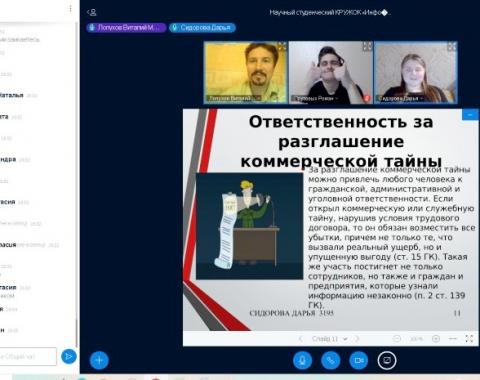Image resolution: width=480 pixels, height=380 pixels.
Task: Share your webcam with the camera button
Action: [359, 360]
